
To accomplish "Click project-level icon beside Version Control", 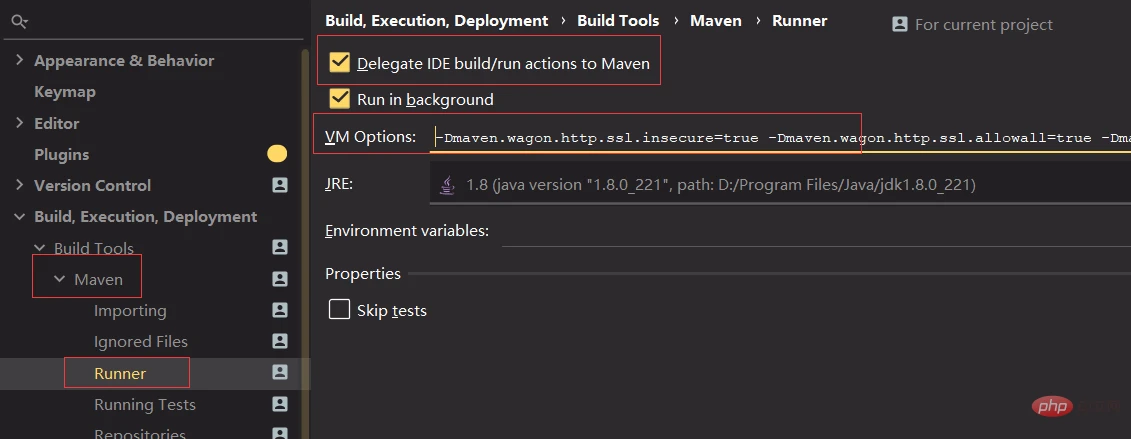I will click(280, 185).
